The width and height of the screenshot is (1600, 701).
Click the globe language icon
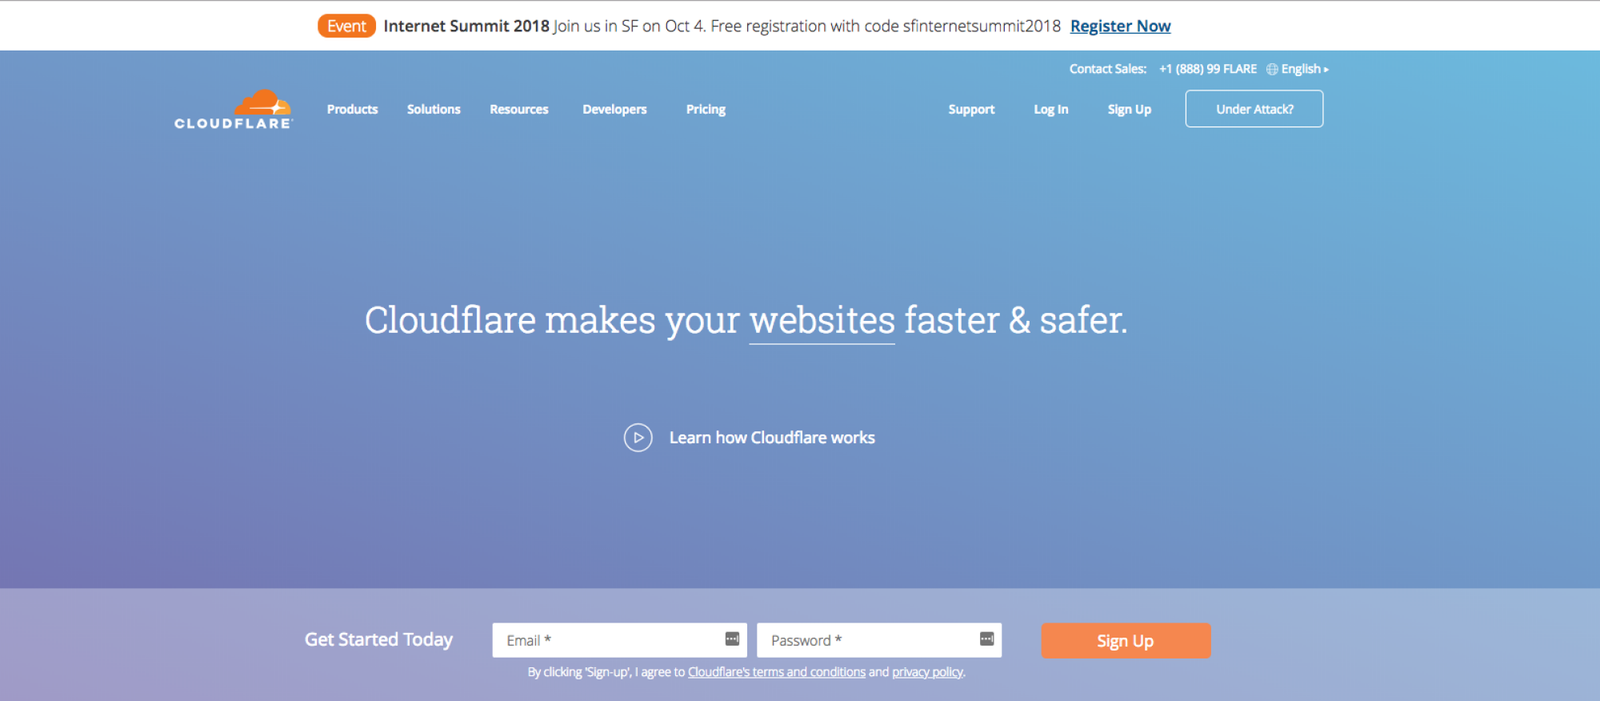click(1272, 69)
